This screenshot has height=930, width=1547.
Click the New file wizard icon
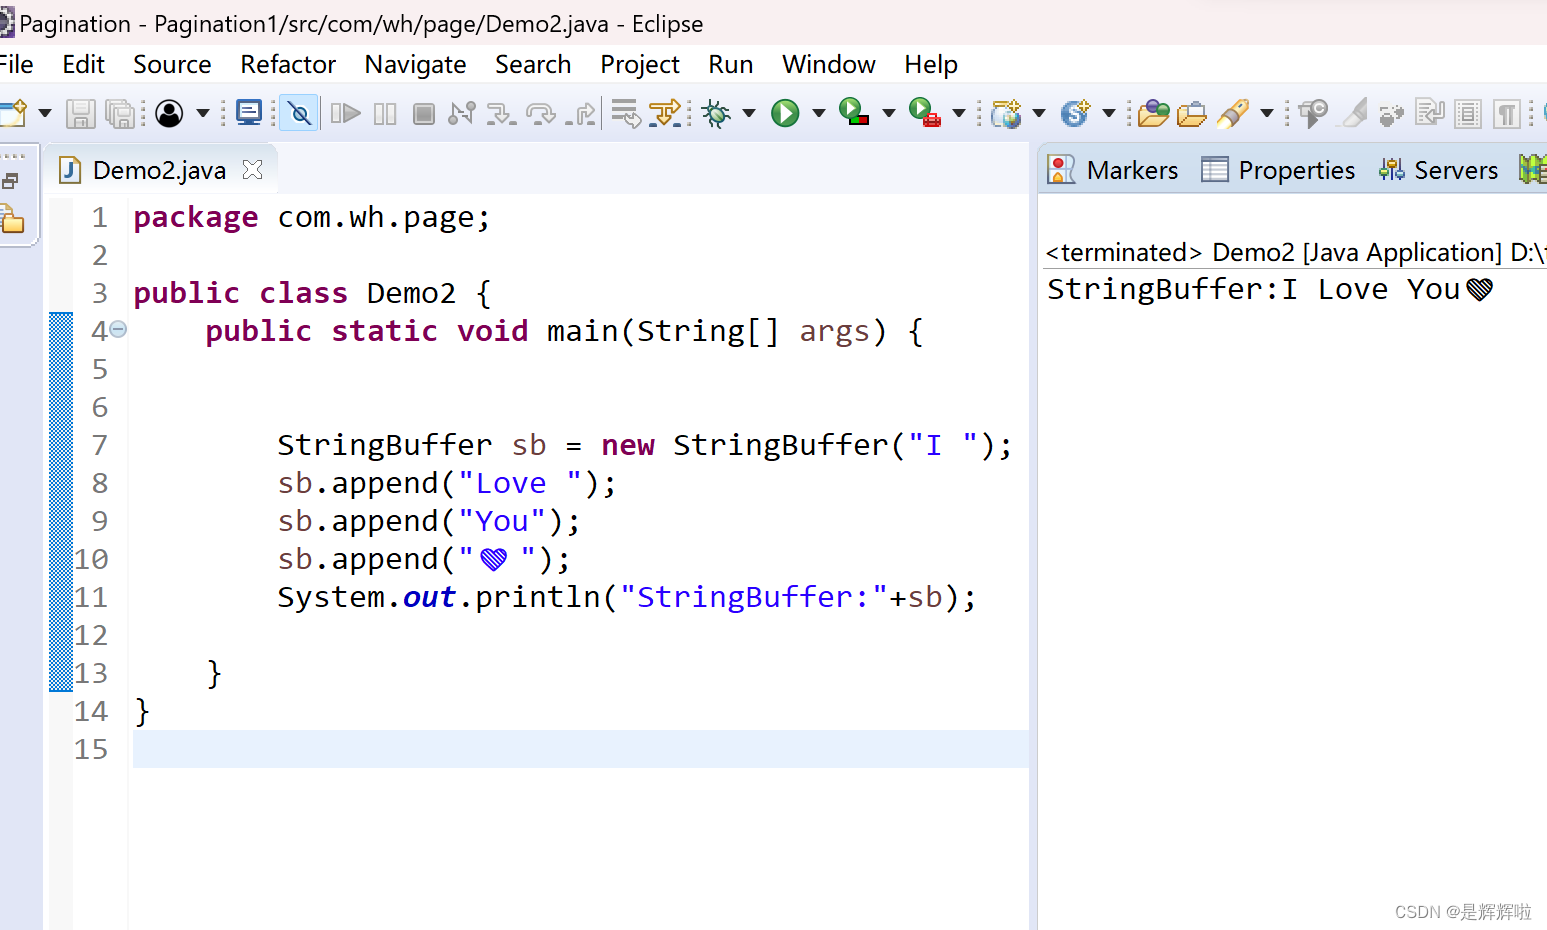tap(13, 113)
